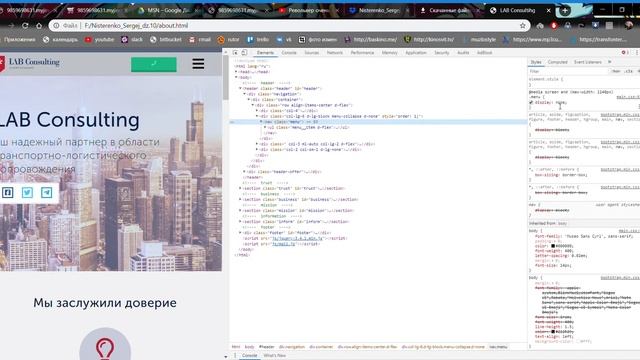Switch to the Memory DevTools tab
Viewport: 640px width, 360px height.
(389, 53)
